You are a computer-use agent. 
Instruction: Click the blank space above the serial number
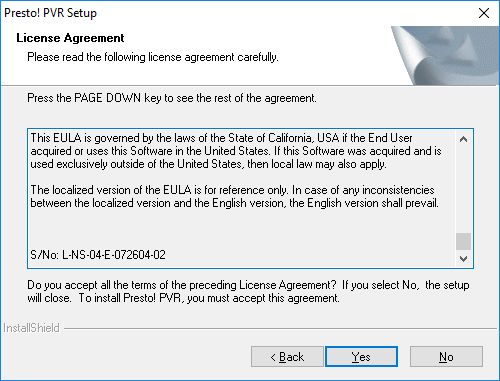pos(240,229)
